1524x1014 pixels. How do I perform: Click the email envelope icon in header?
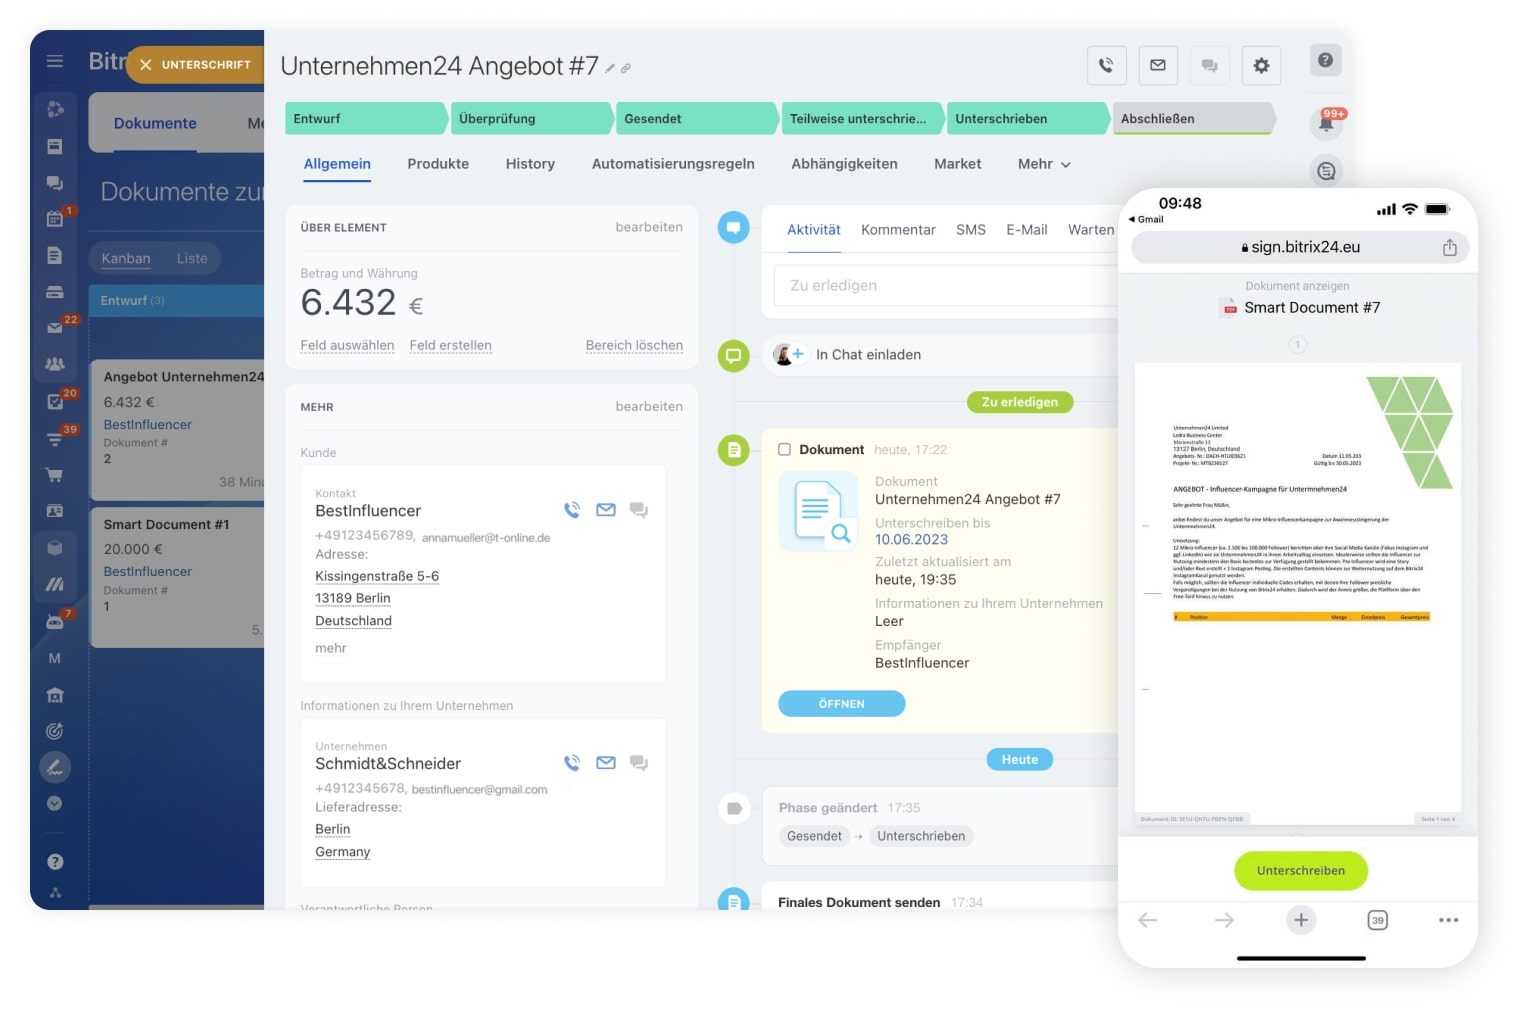click(x=1157, y=66)
